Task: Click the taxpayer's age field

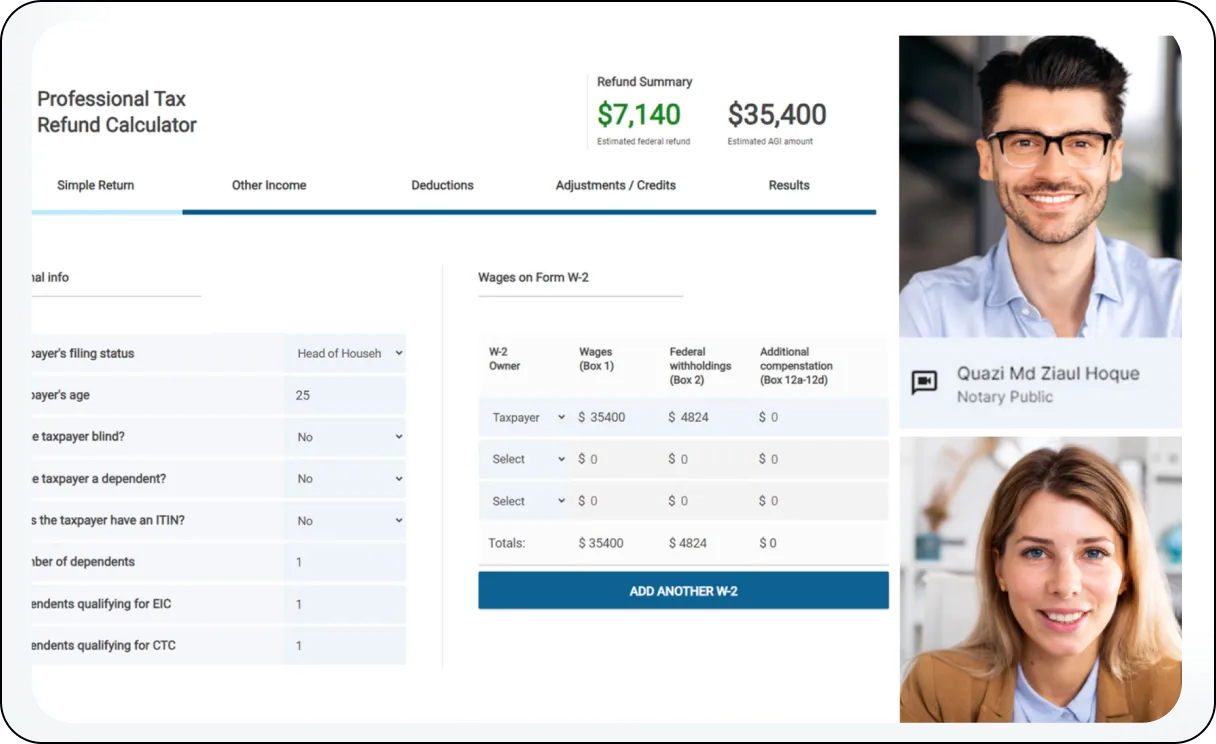Action: (x=345, y=395)
